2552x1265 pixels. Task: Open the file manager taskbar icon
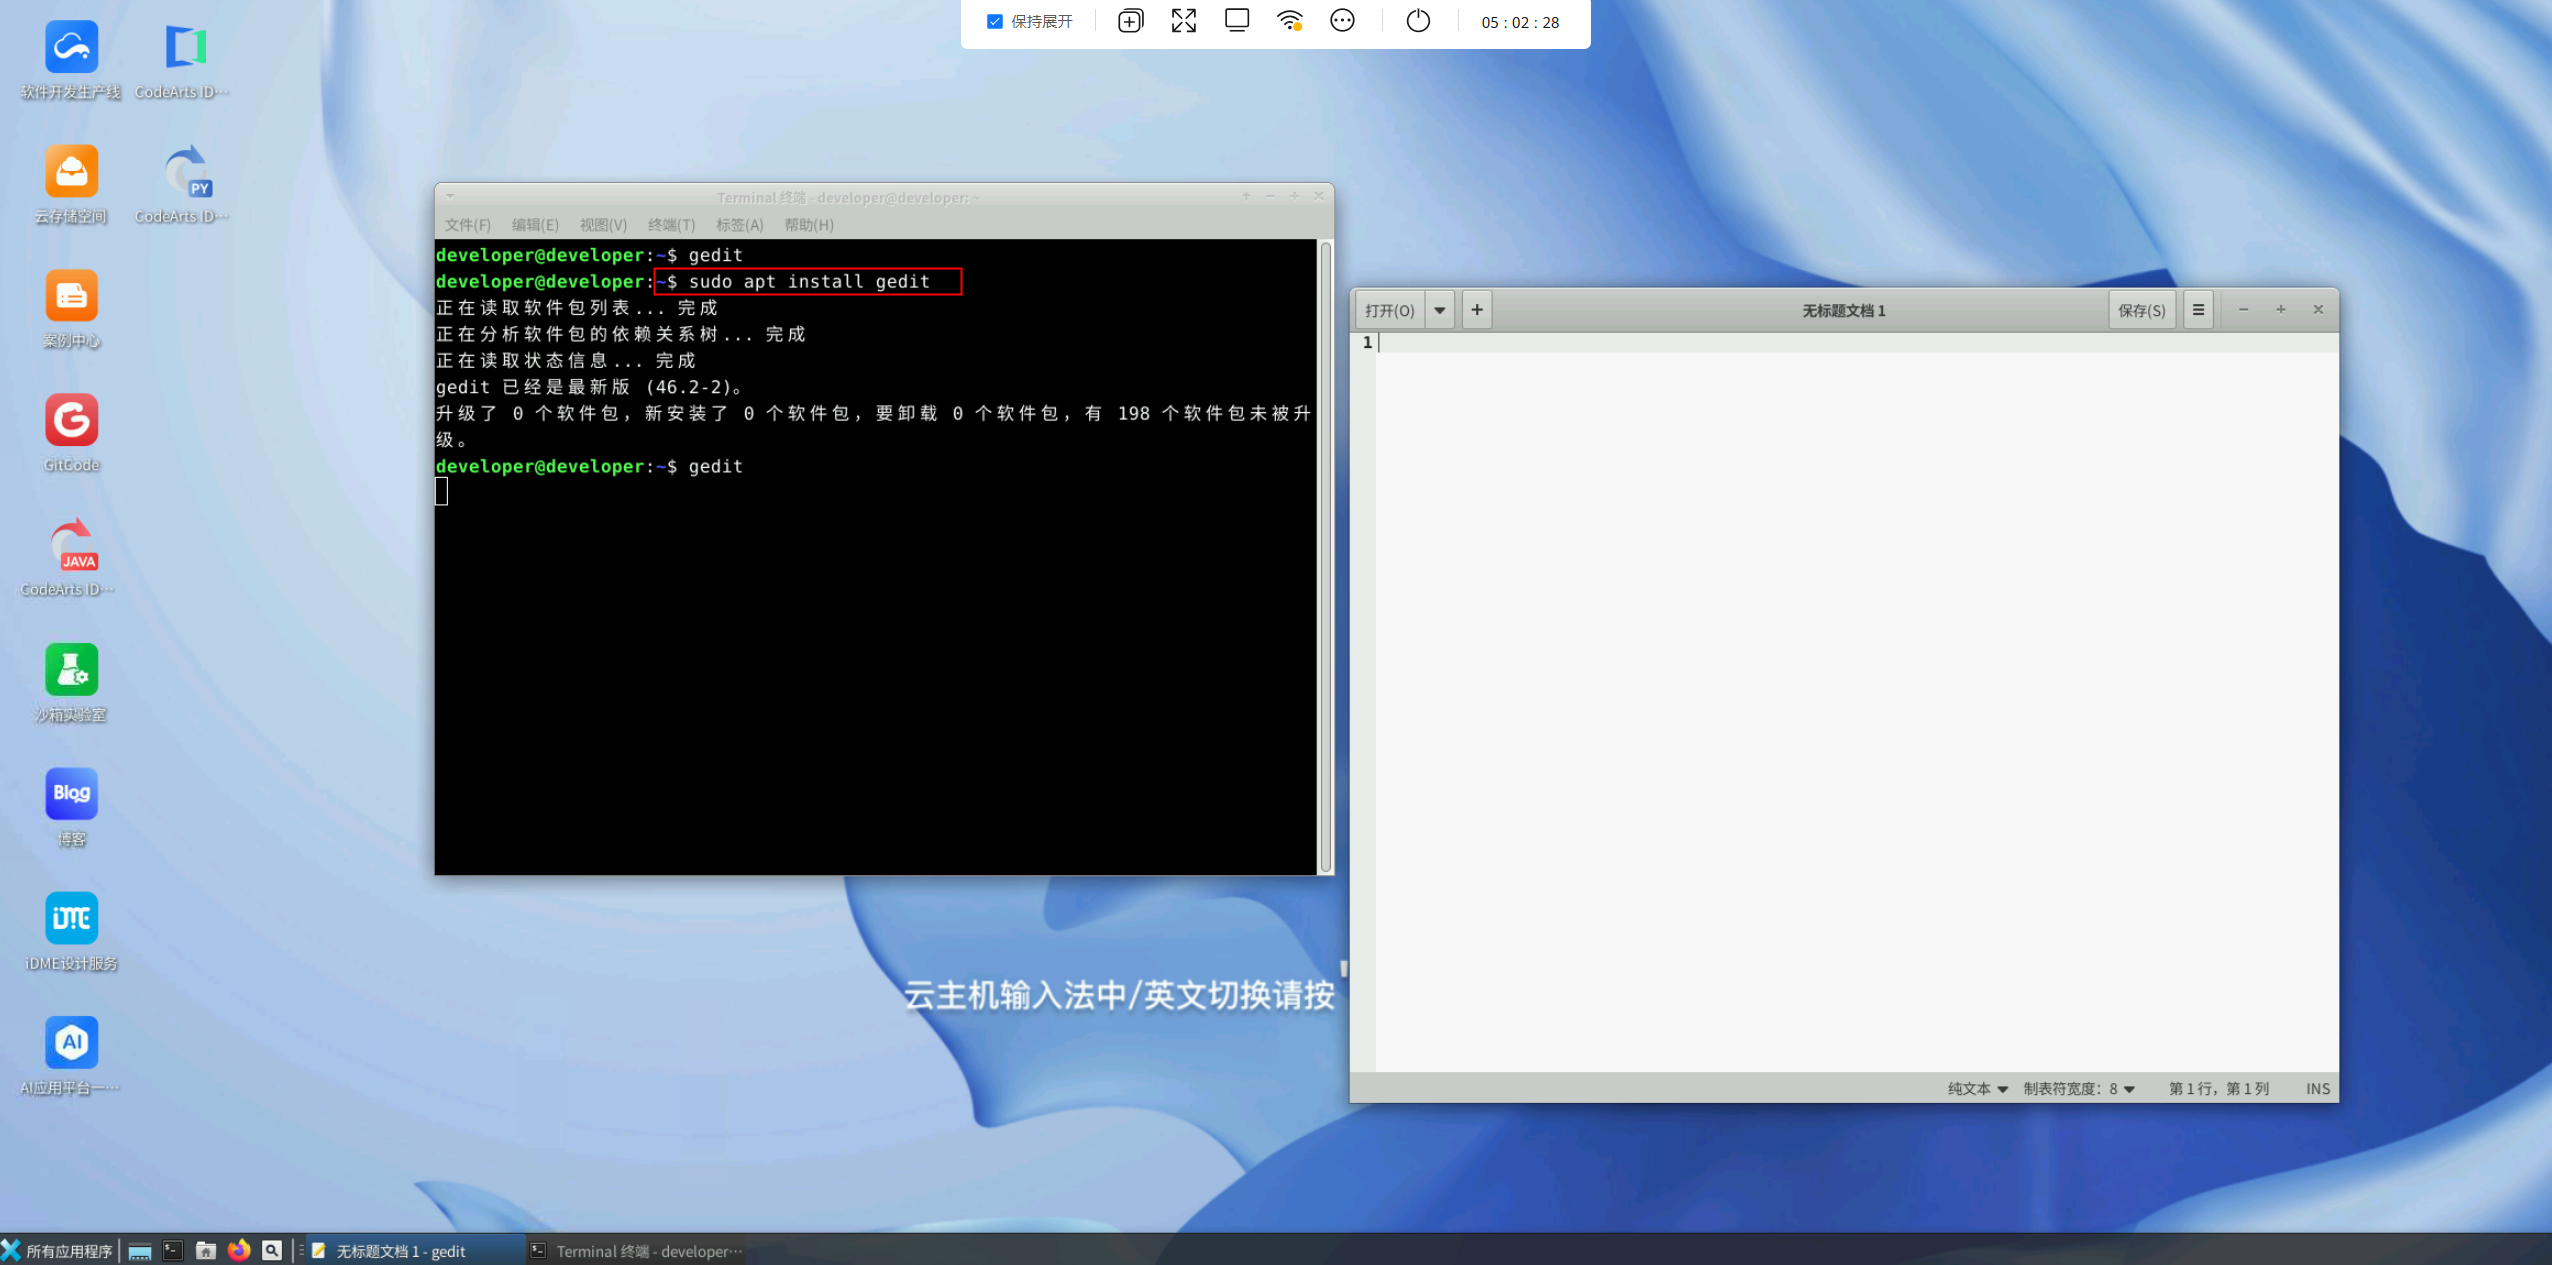point(206,1250)
